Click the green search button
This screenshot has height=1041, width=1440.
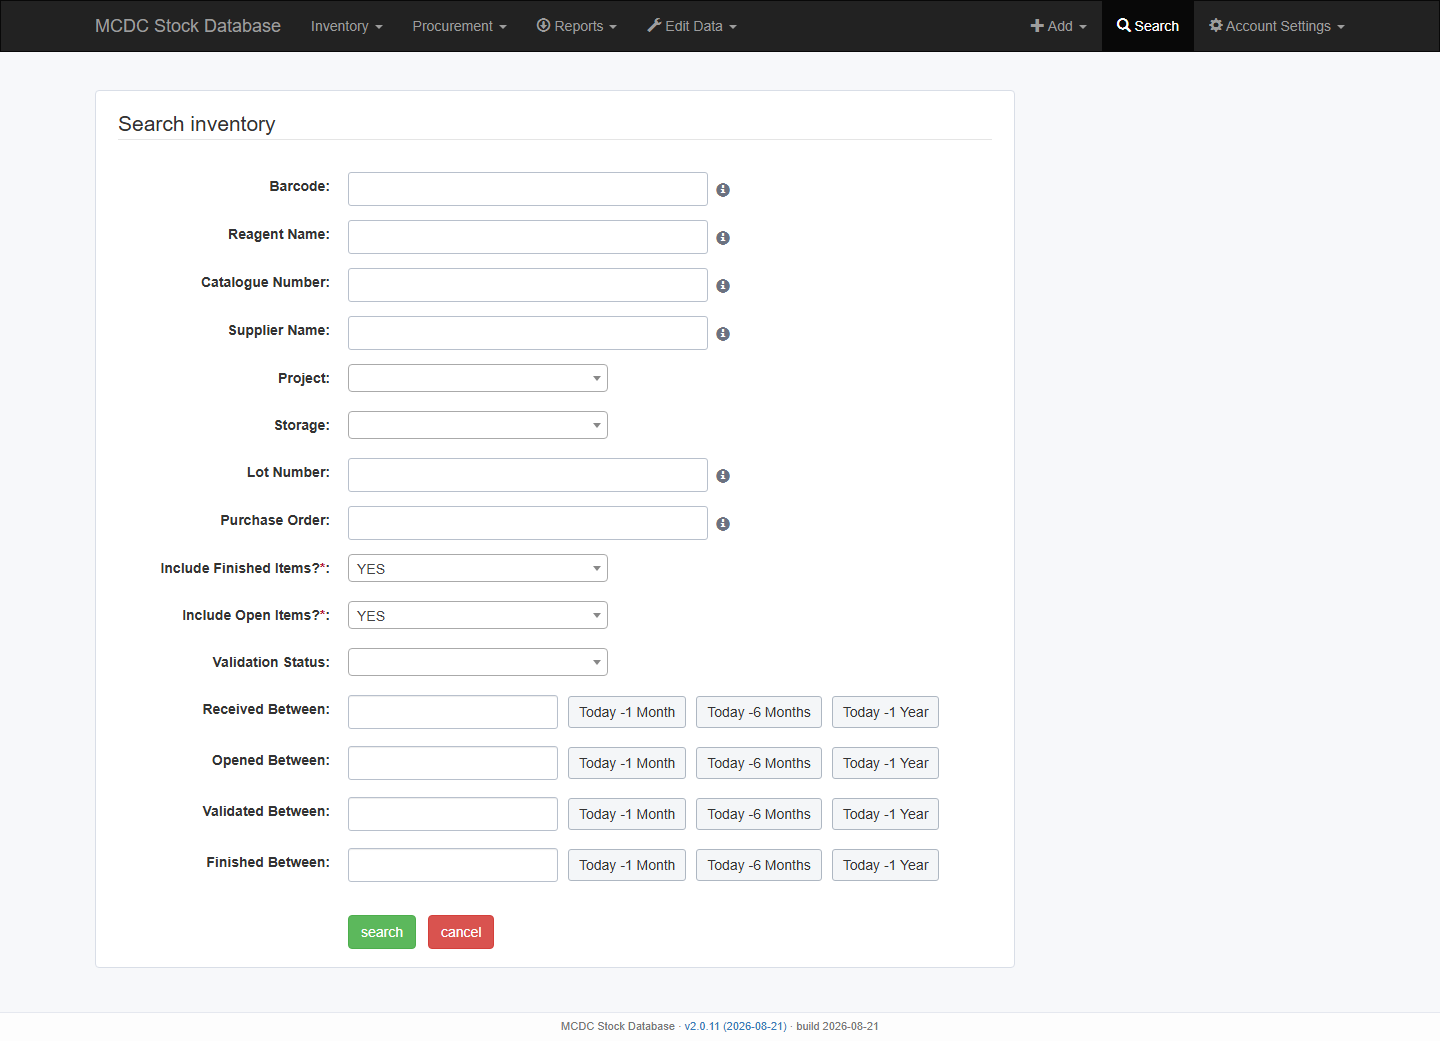(x=382, y=932)
